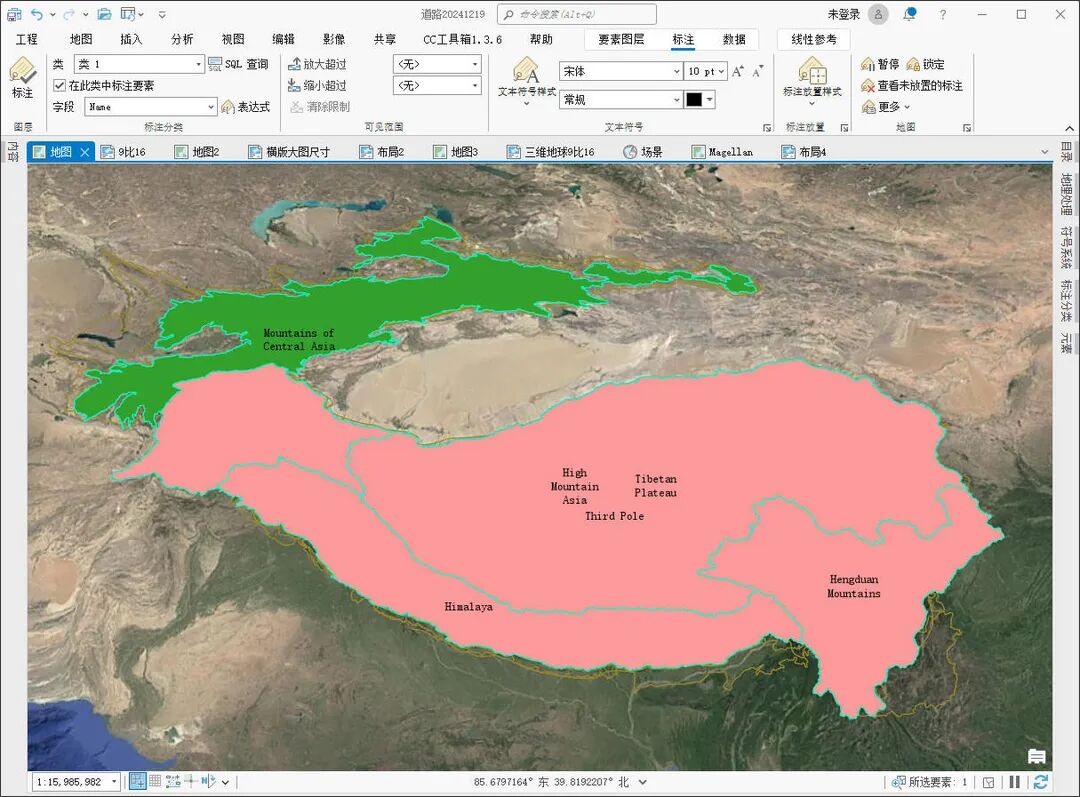Switch to the 三维地球9比16 tab

pos(551,152)
